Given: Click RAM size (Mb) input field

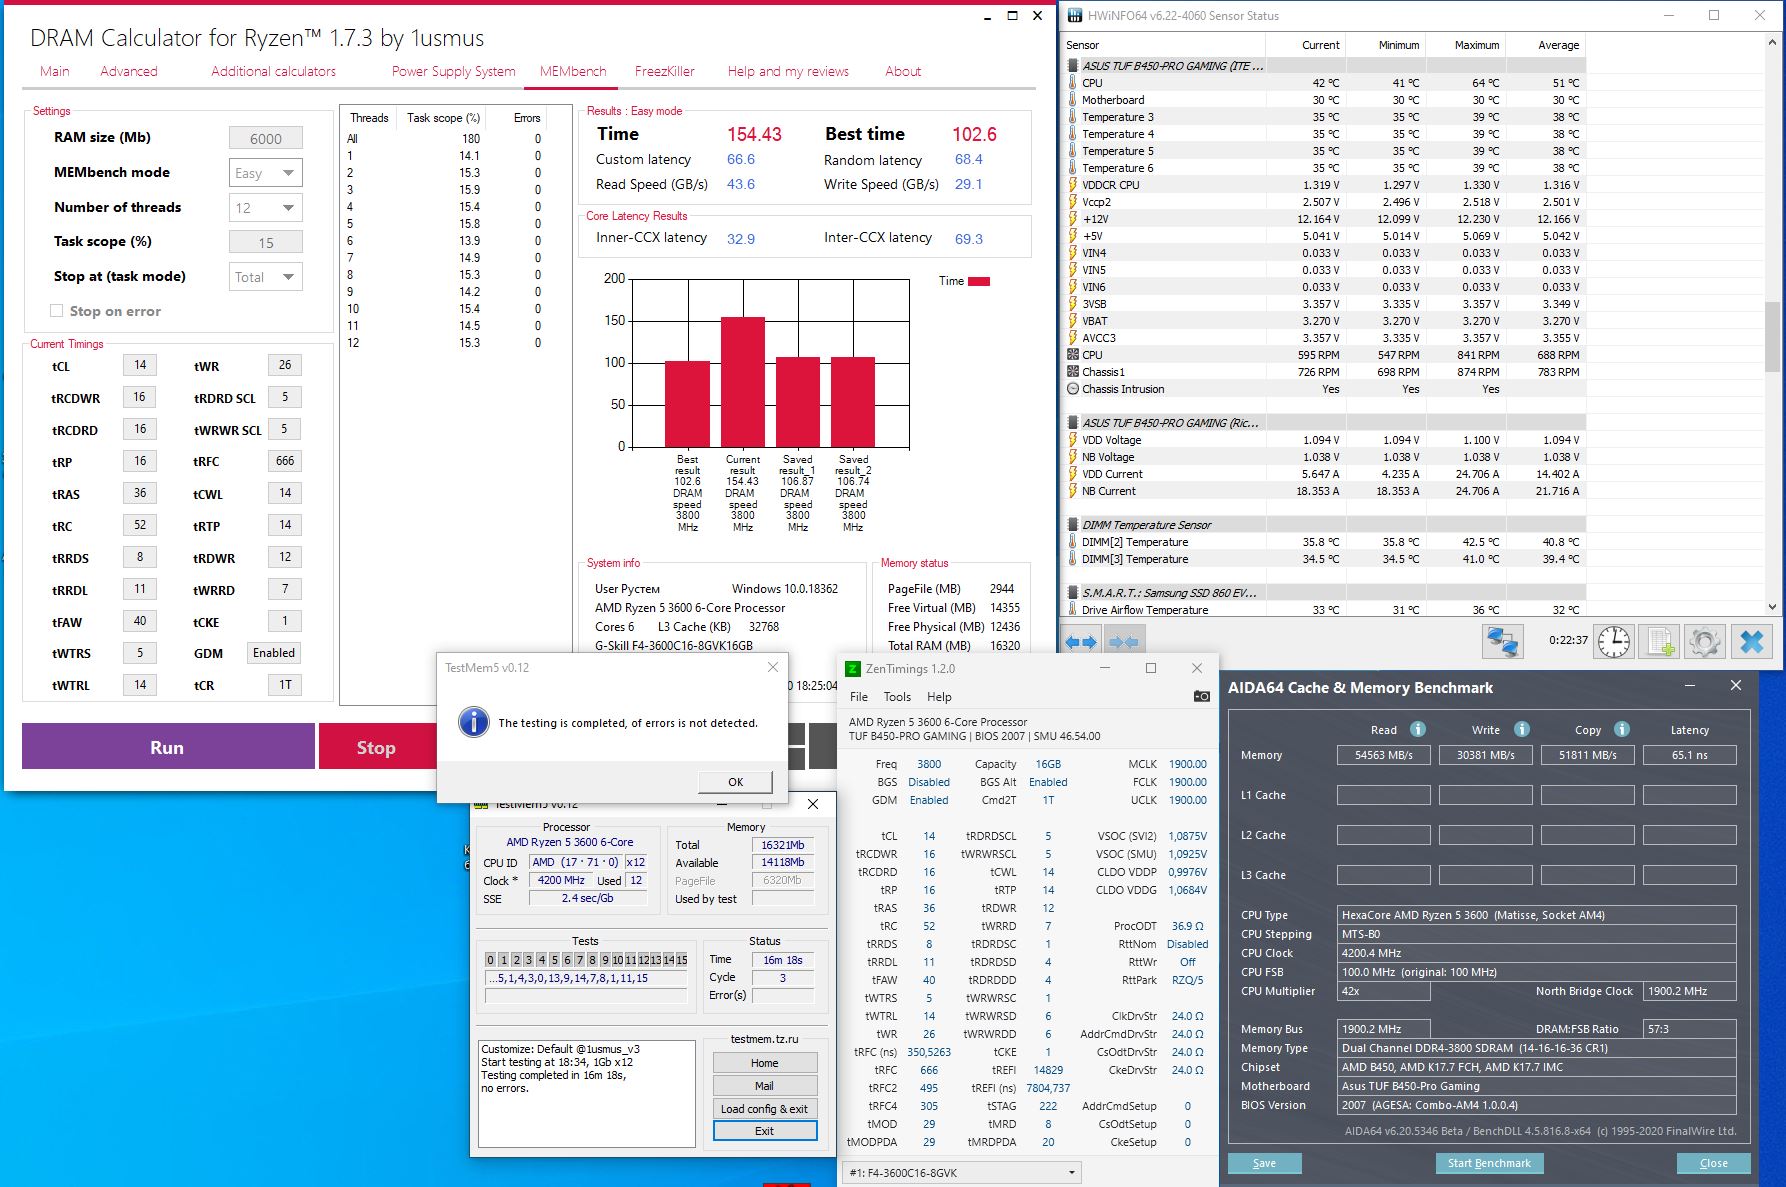Looking at the screenshot, I should pyautogui.click(x=266, y=139).
